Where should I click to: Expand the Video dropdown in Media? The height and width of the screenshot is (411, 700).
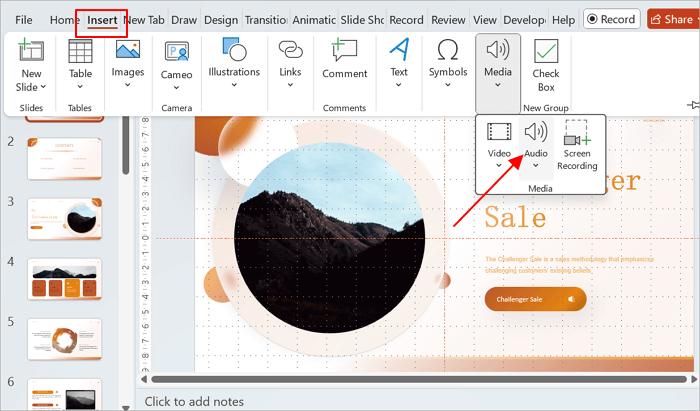click(499, 164)
